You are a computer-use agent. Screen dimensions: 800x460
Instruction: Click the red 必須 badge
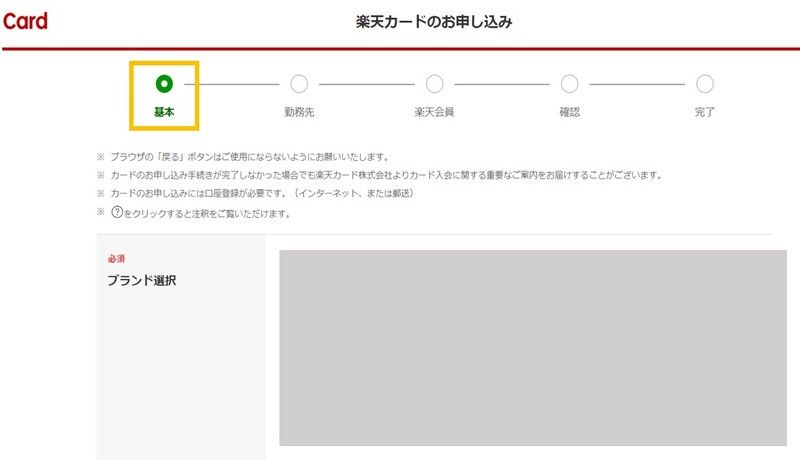click(x=116, y=259)
